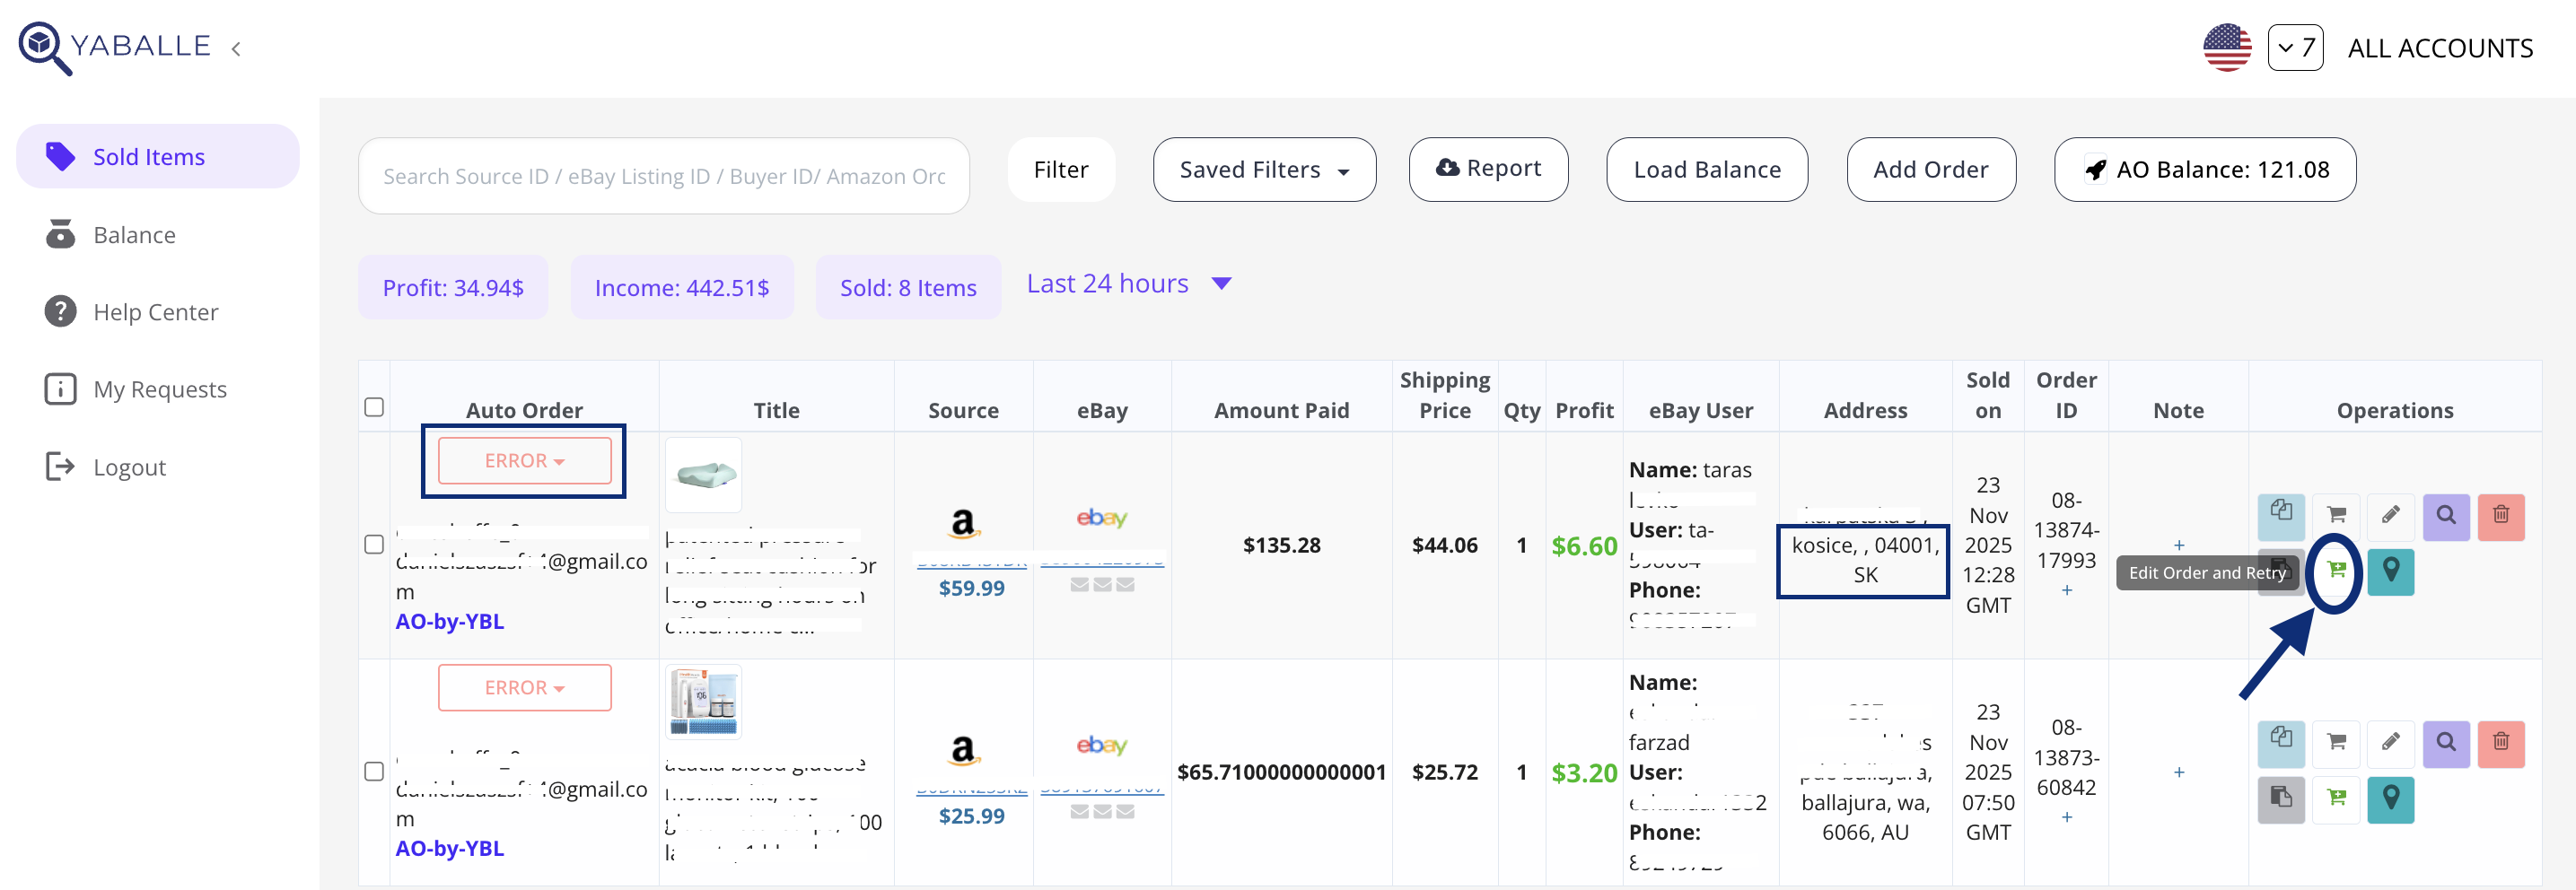Select the second order row checkbox
This screenshot has height=890, width=2576.
(x=374, y=772)
